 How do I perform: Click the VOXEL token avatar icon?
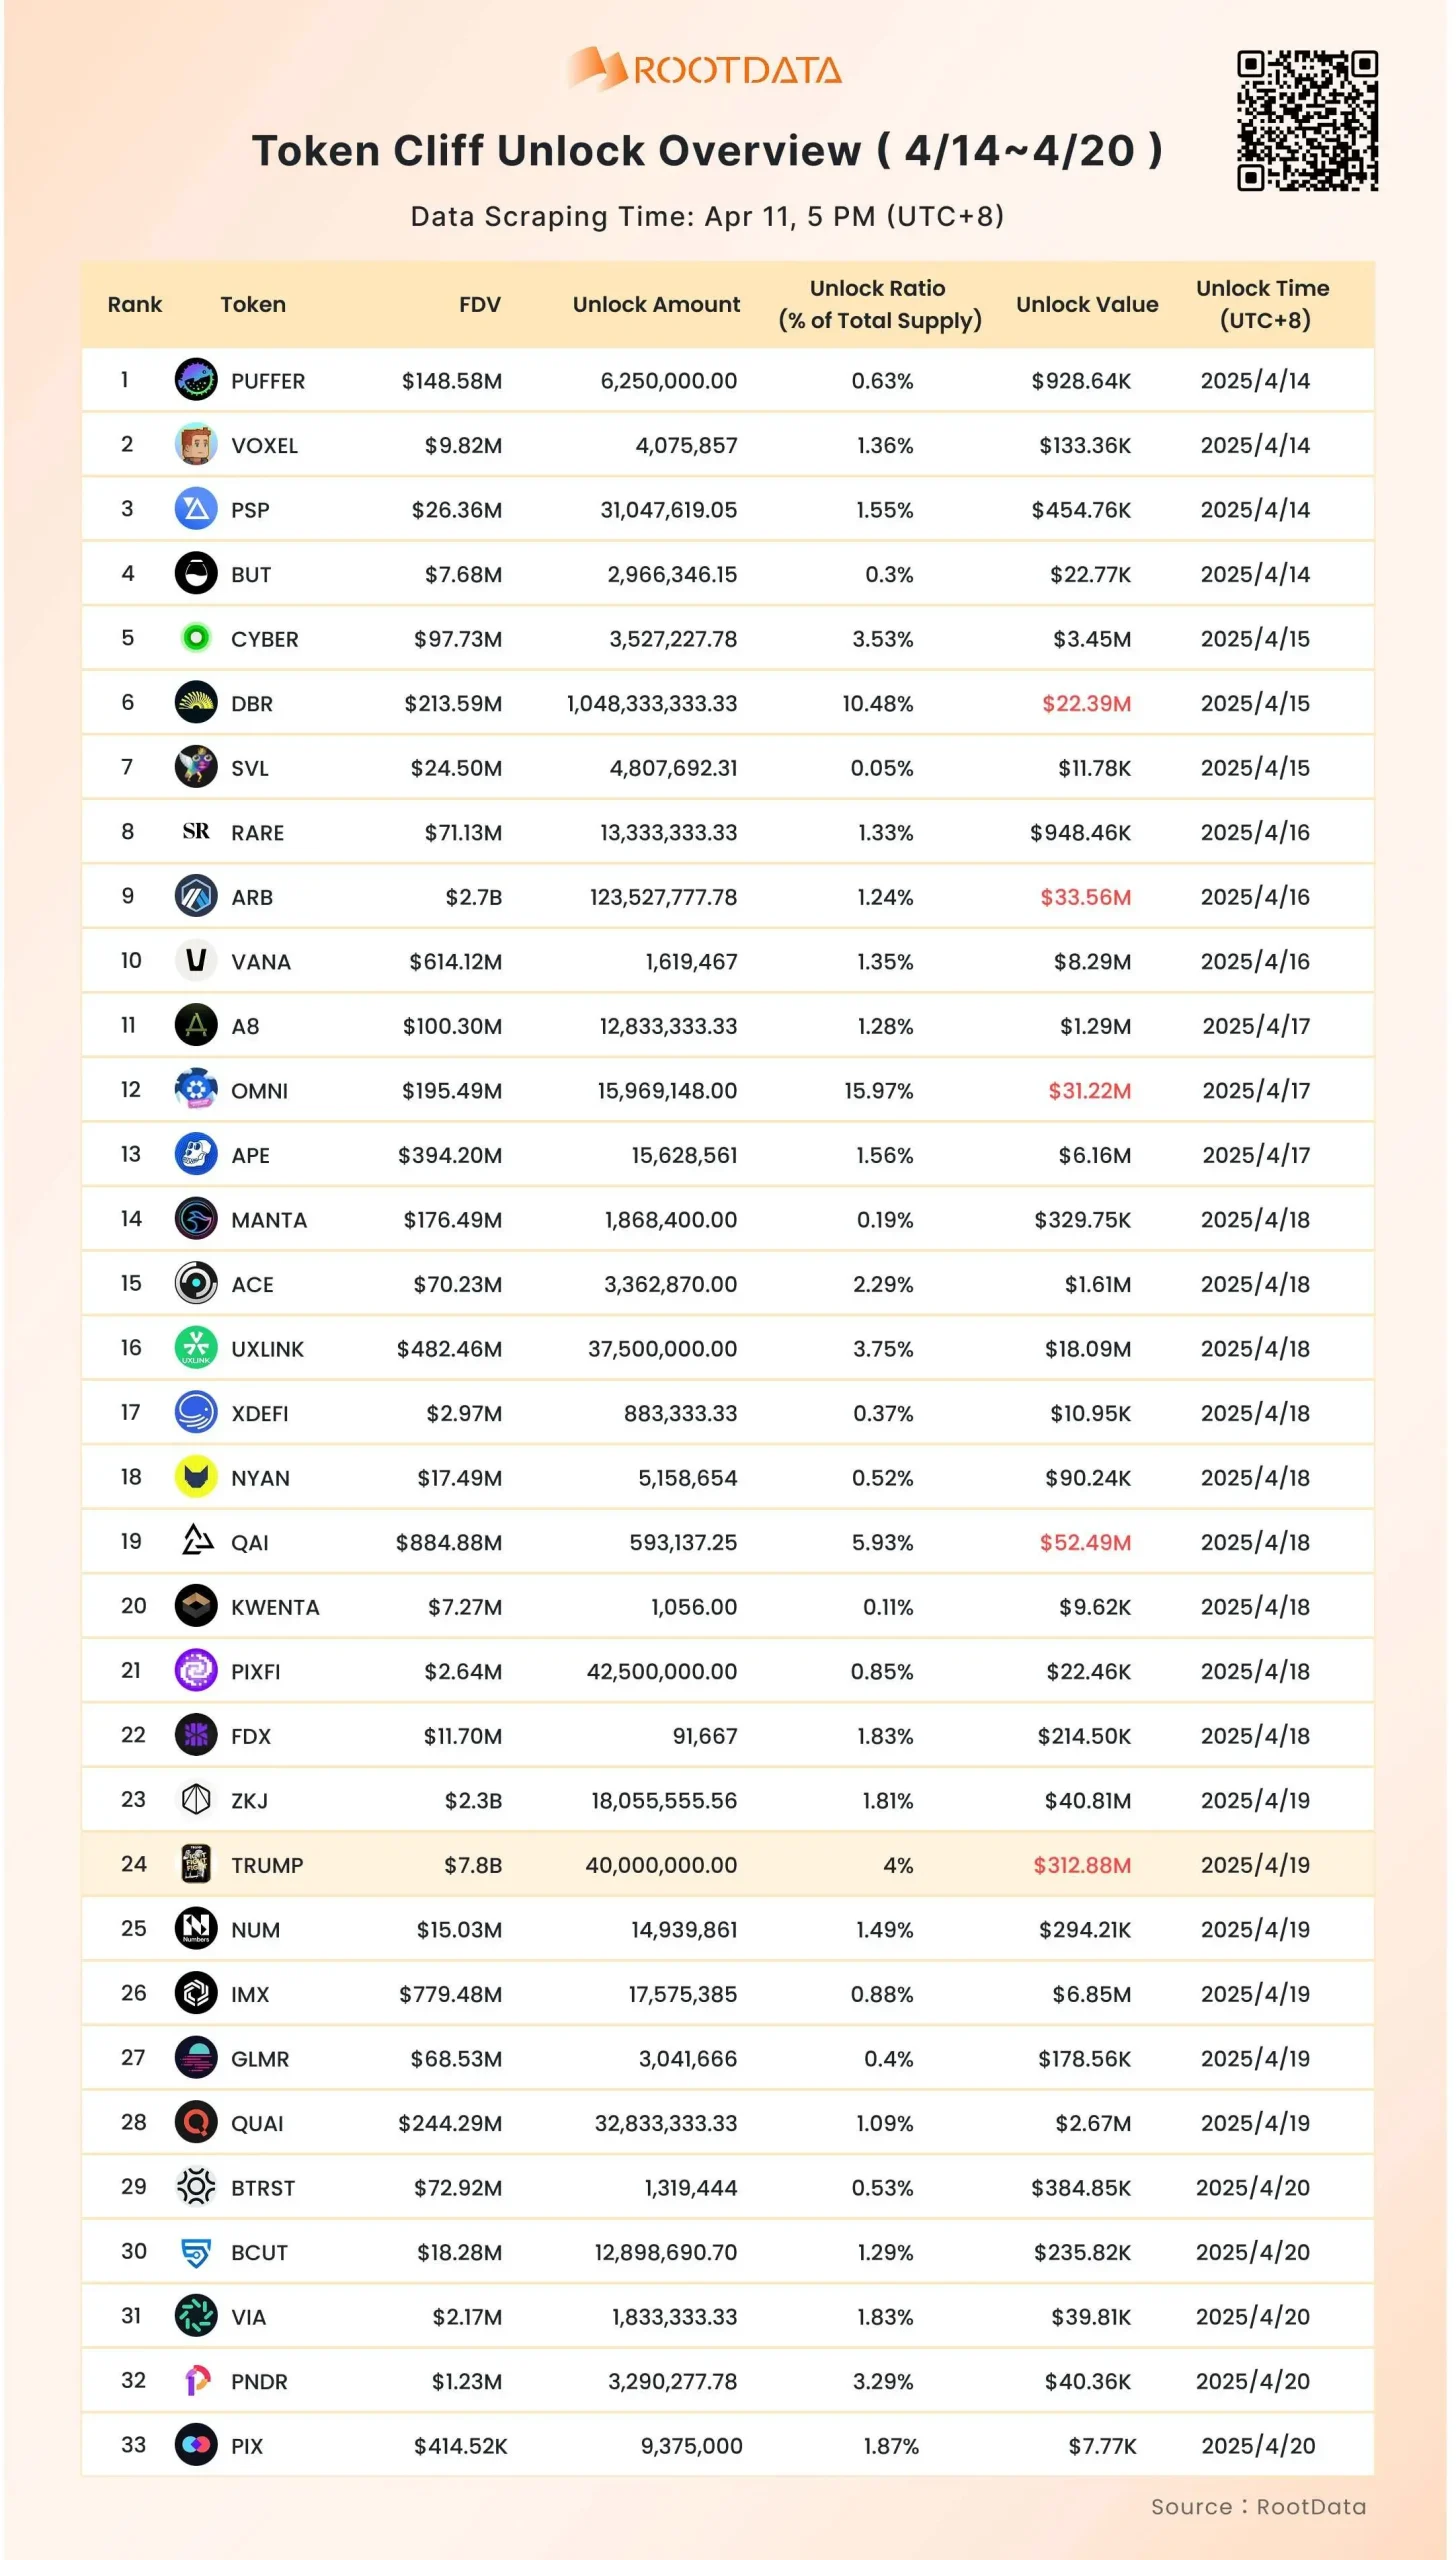tap(196, 444)
